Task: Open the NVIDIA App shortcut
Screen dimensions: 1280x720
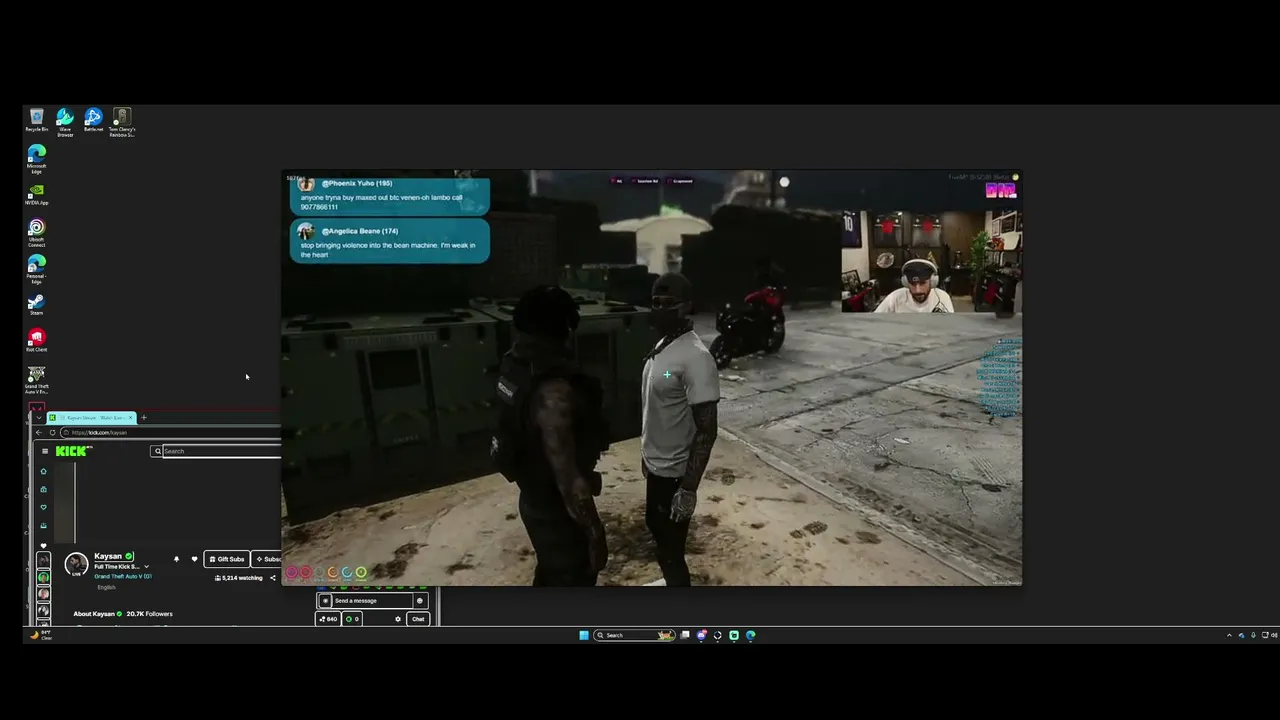Action: point(37,194)
